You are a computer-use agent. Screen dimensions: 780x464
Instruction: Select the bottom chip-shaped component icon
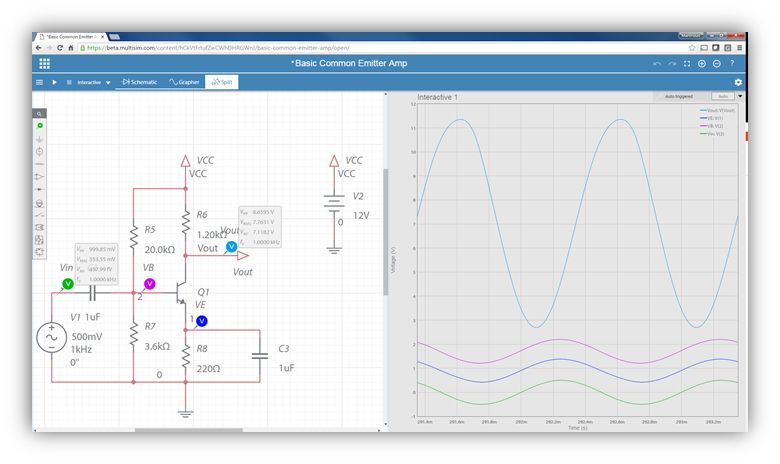pos(39,252)
